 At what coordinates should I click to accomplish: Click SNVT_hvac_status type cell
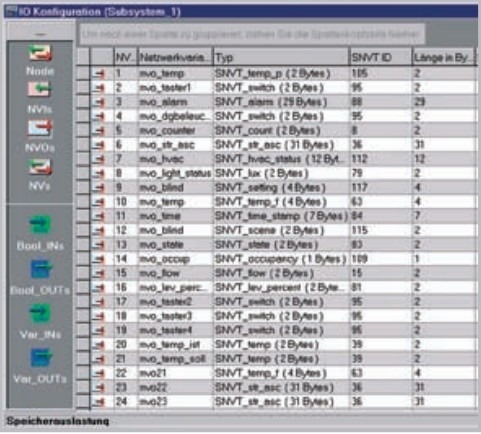point(281,159)
